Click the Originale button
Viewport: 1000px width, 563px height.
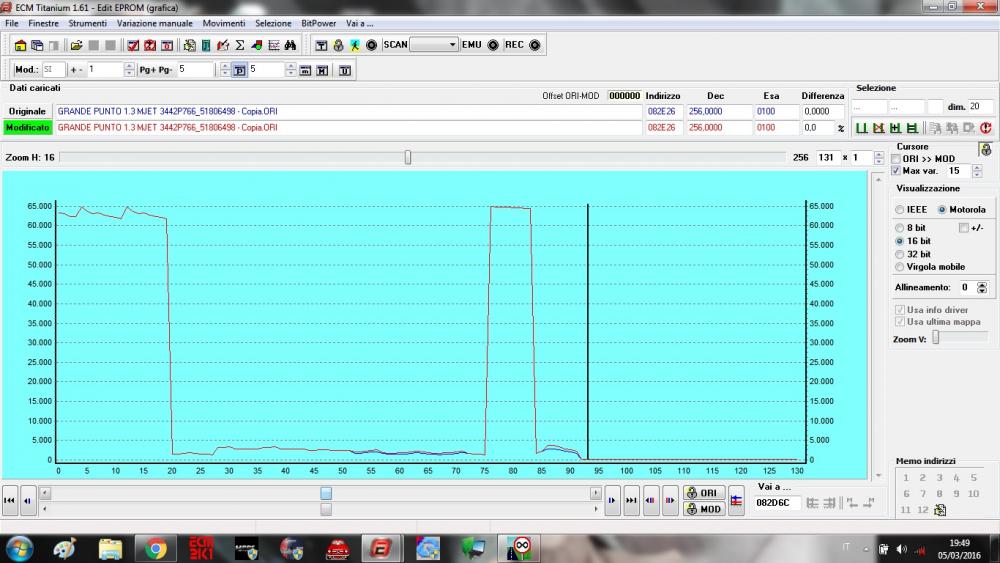point(27,112)
